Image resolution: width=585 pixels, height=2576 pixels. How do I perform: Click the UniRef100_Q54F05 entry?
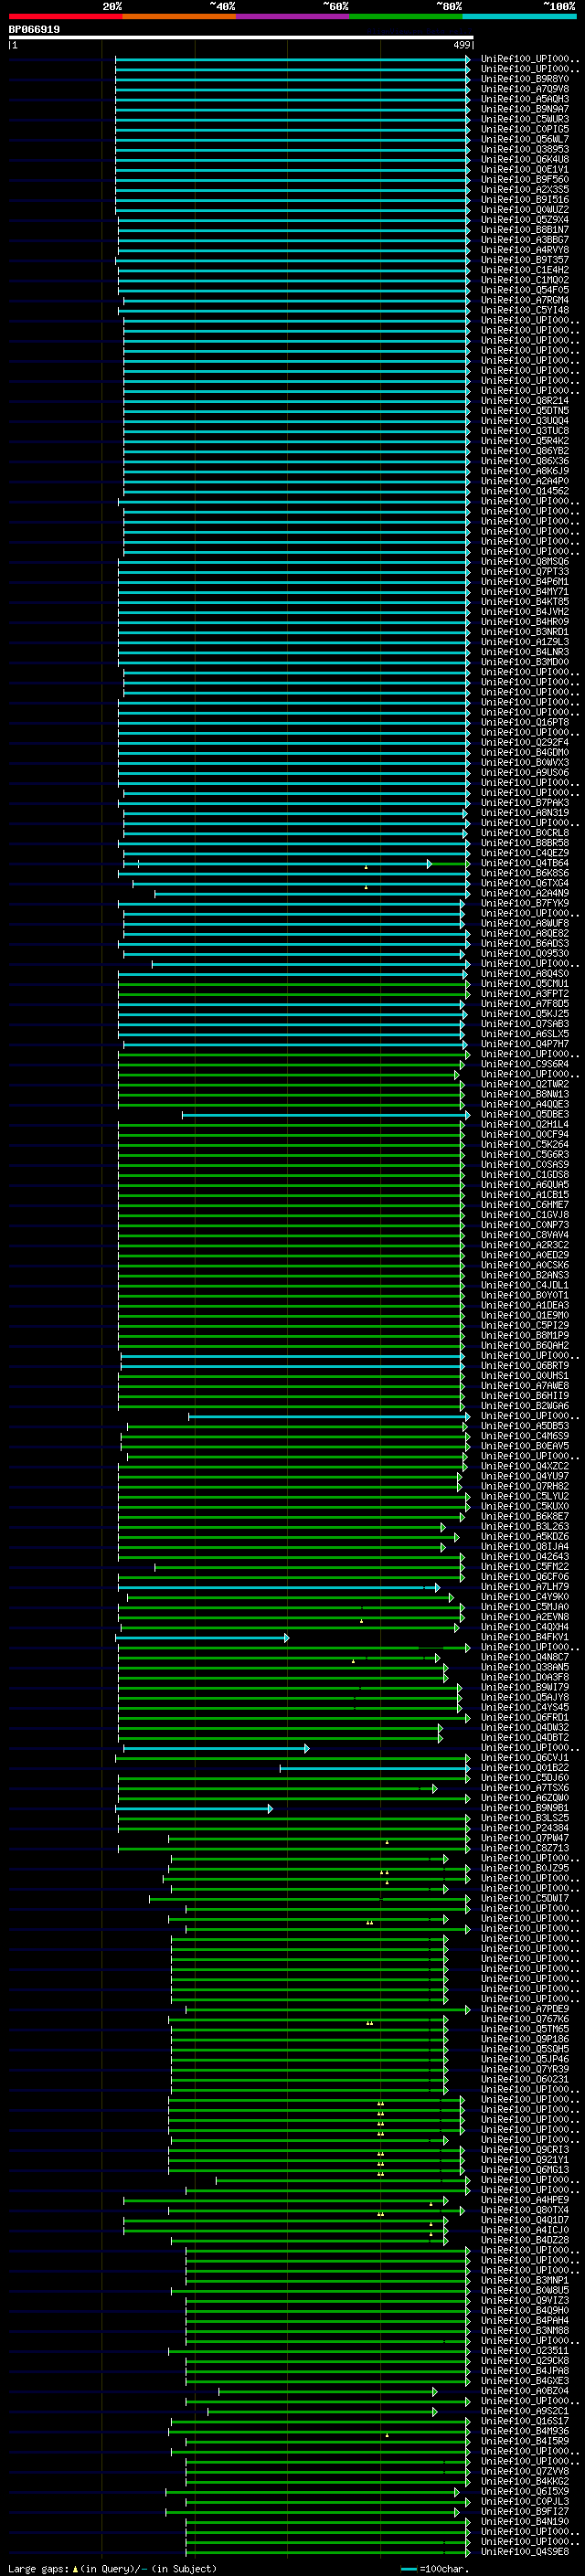(x=524, y=290)
